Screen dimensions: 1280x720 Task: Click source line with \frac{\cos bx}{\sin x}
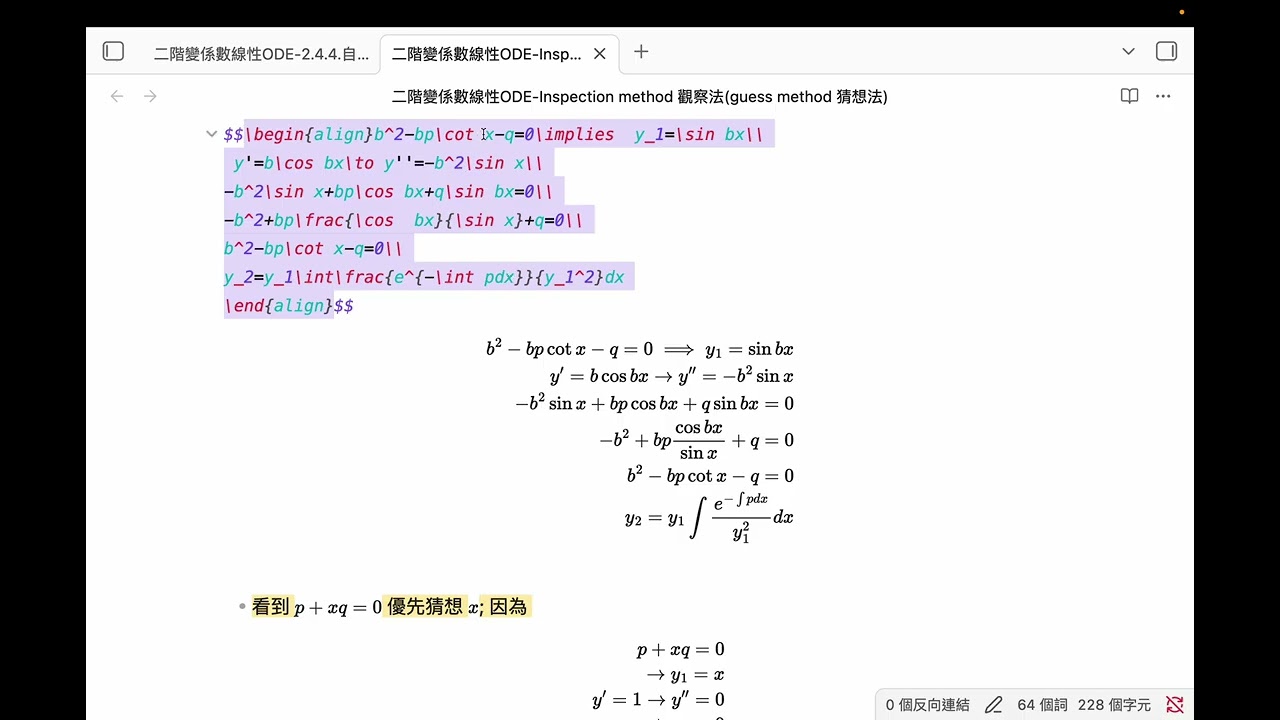pos(403,220)
